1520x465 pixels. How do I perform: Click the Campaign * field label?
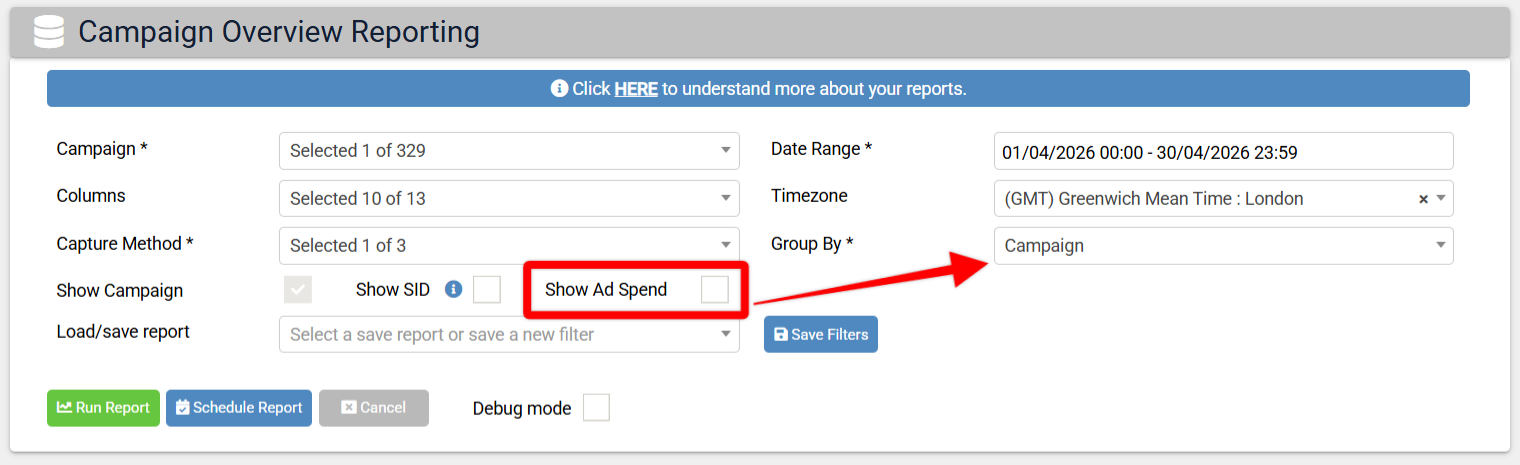102,149
